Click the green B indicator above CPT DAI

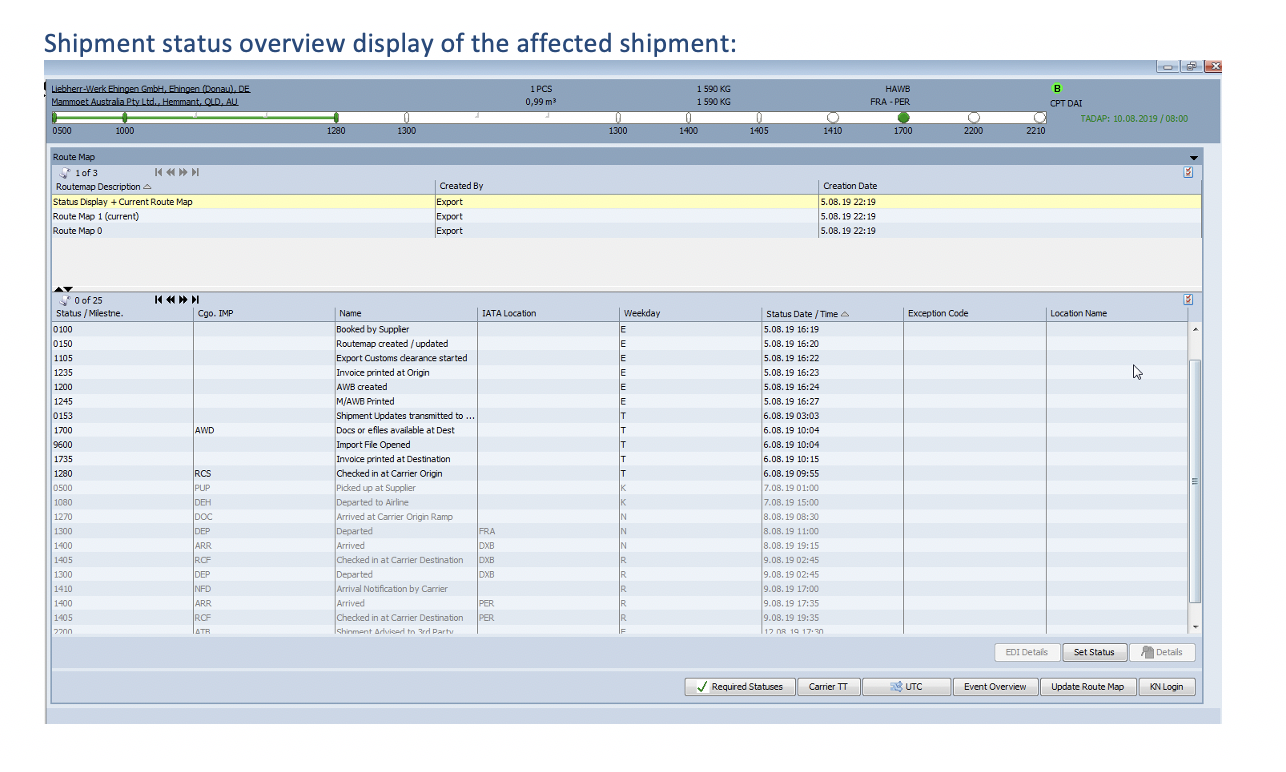[1057, 88]
